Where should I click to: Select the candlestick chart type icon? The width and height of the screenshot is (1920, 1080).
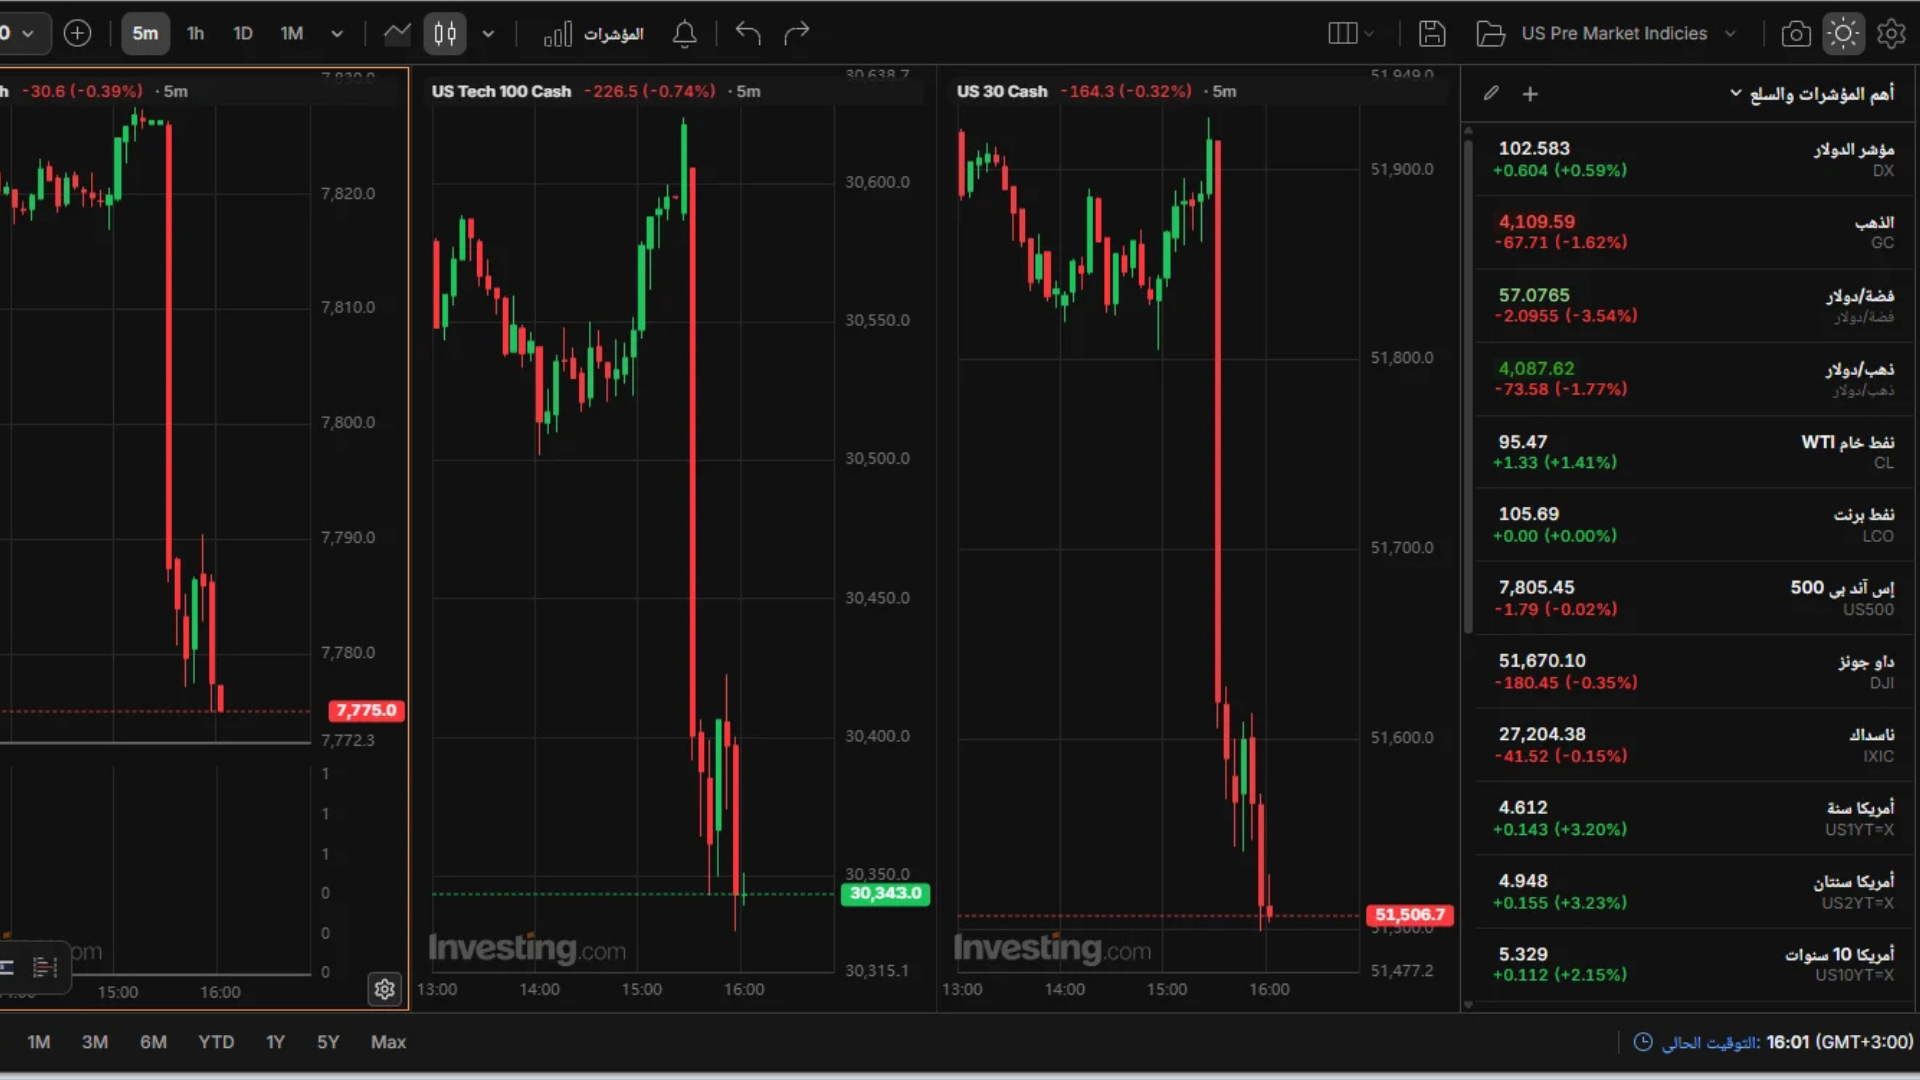click(x=445, y=33)
